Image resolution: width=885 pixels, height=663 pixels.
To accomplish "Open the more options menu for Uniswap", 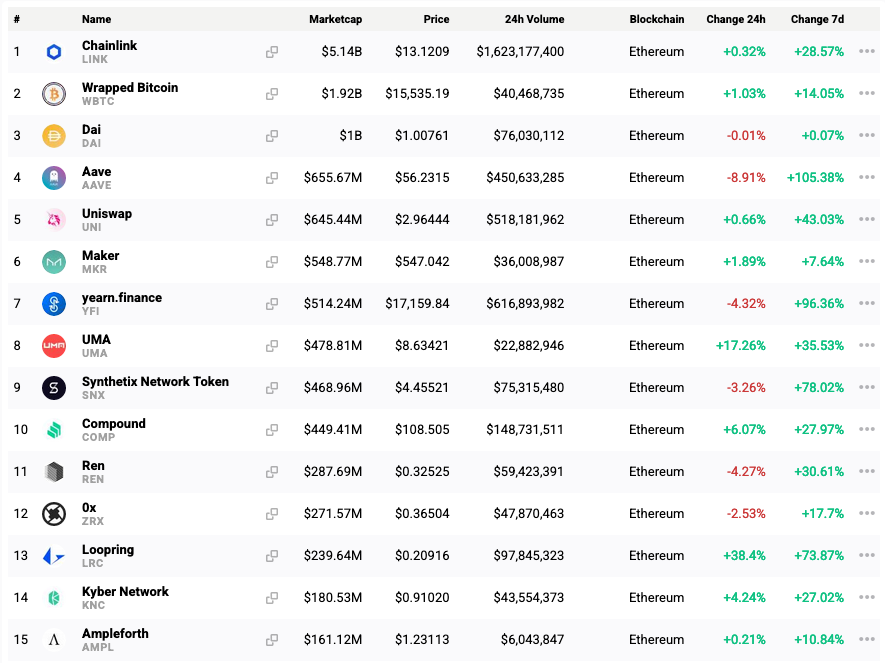I will point(867,219).
